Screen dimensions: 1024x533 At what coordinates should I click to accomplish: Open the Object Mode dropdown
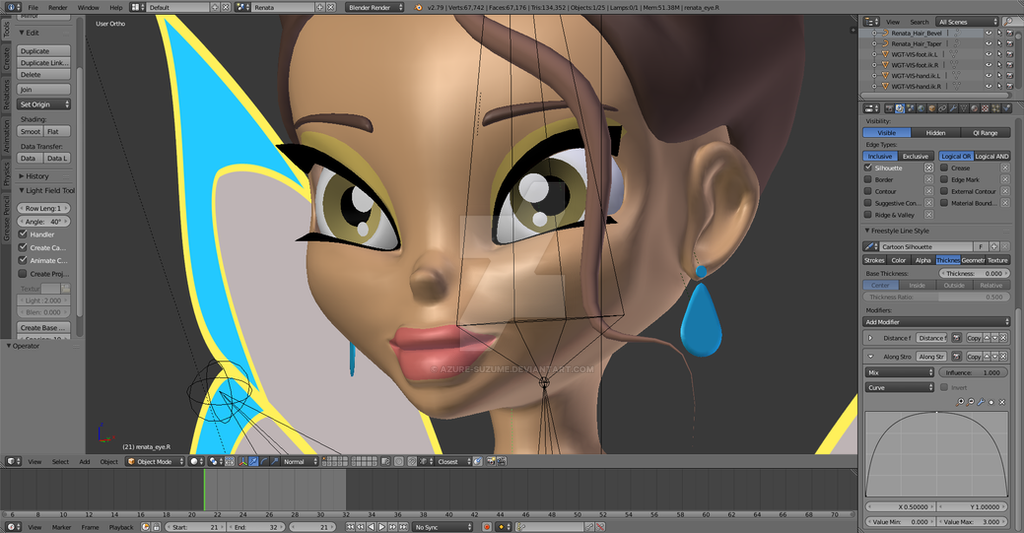pyautogui.click(x=155, y=461)
